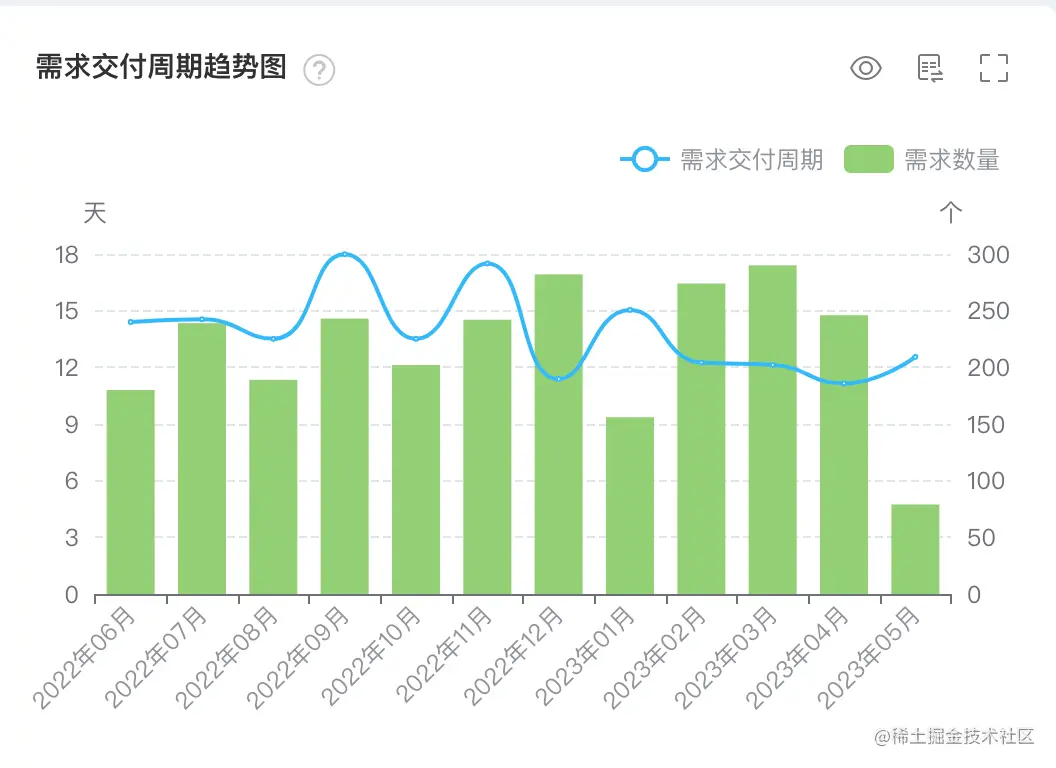Click line point at 2022年11月
The image size is (1056, 768).
click(488, 263)
